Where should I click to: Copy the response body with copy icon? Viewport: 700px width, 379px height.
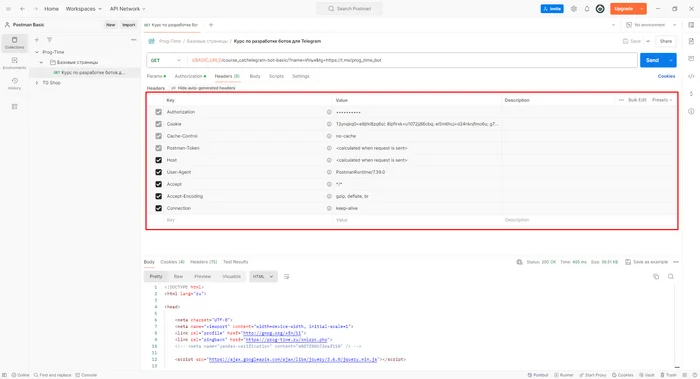tap(656, 276)
